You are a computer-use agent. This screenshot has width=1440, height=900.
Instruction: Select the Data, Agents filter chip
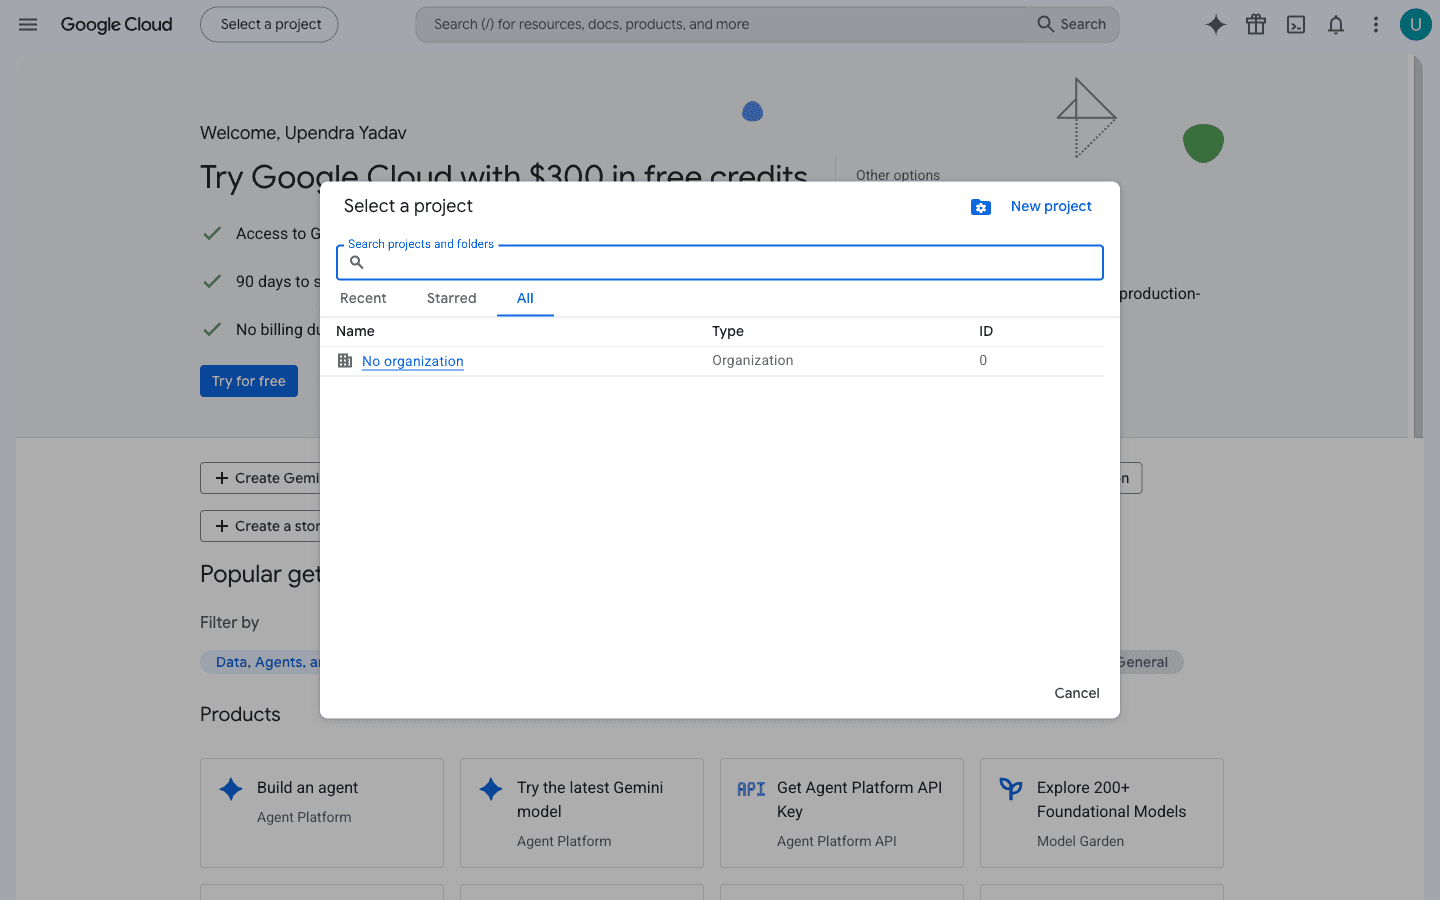tap(261, 662)
